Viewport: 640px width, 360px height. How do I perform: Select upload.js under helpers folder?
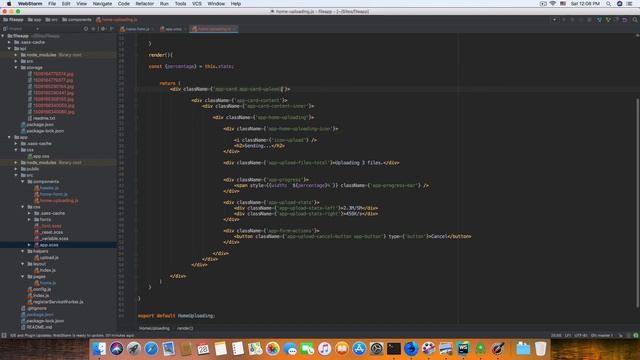pyautogui.click(x=46, y=258)
